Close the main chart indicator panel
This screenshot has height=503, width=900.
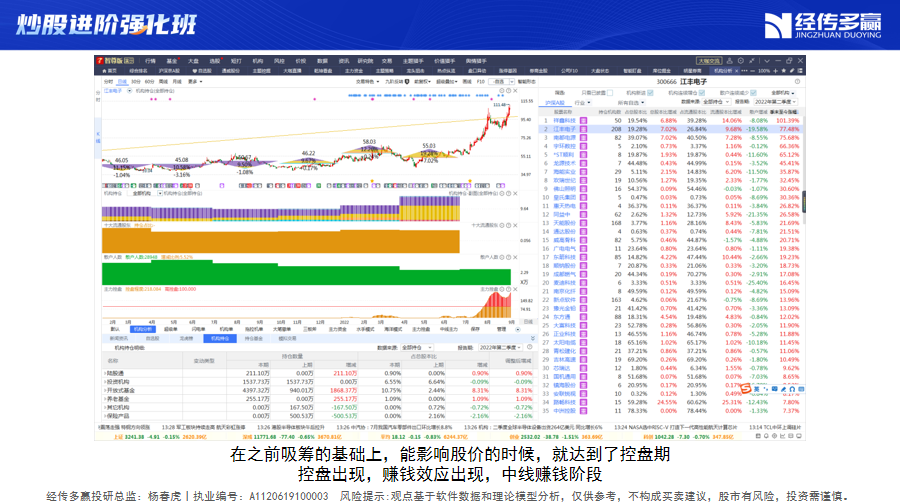pyautogui.click(x=515, y=91)
